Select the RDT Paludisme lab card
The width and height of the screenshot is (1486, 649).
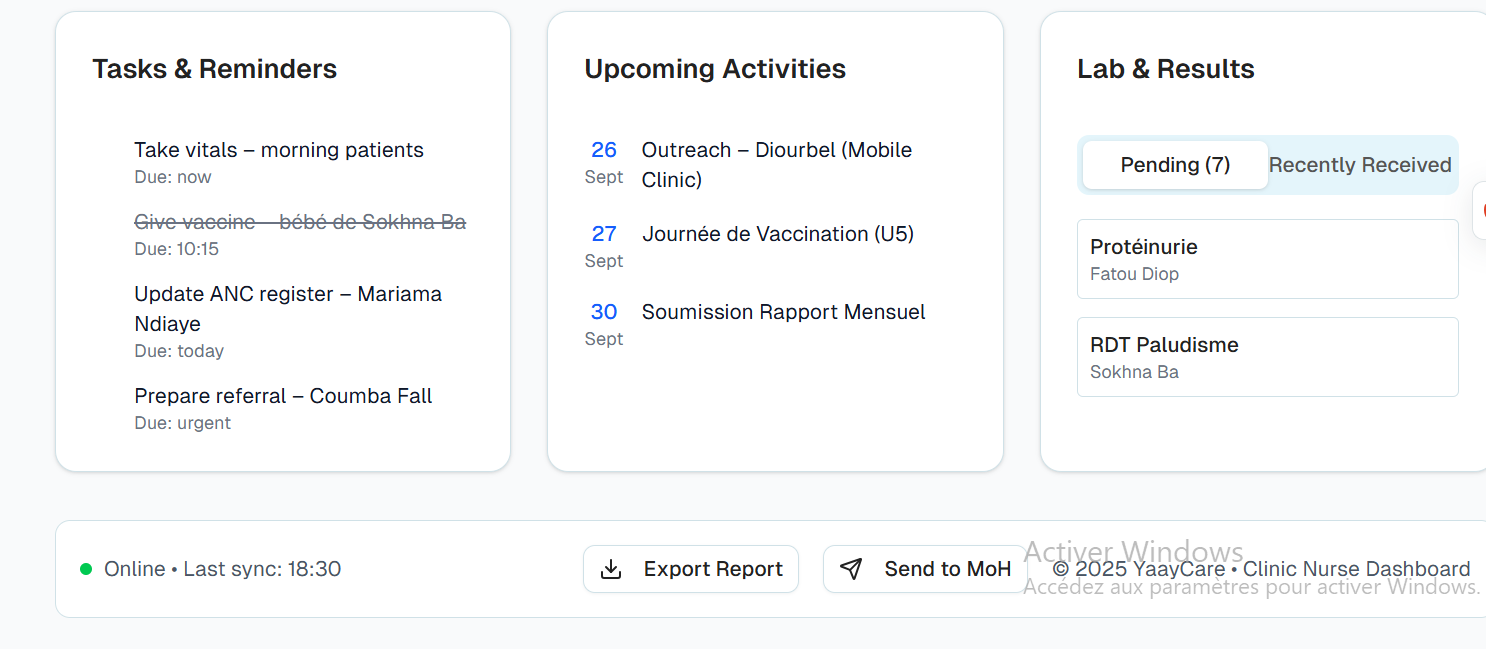coord(1267,357)
